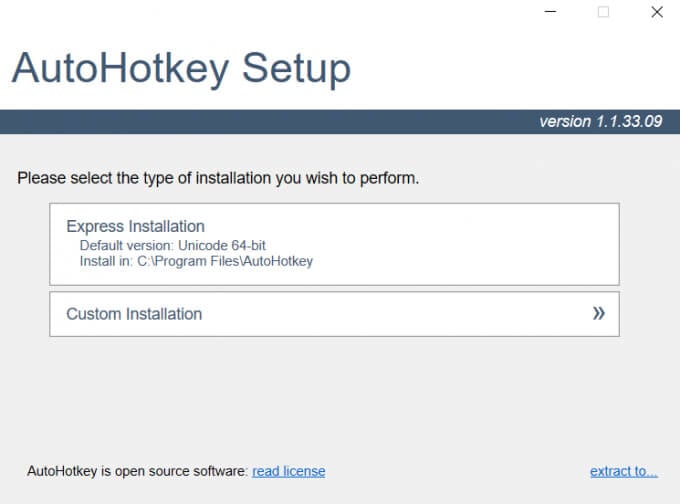
Task: Follow the extract to... link
Action: coord(623,471)
